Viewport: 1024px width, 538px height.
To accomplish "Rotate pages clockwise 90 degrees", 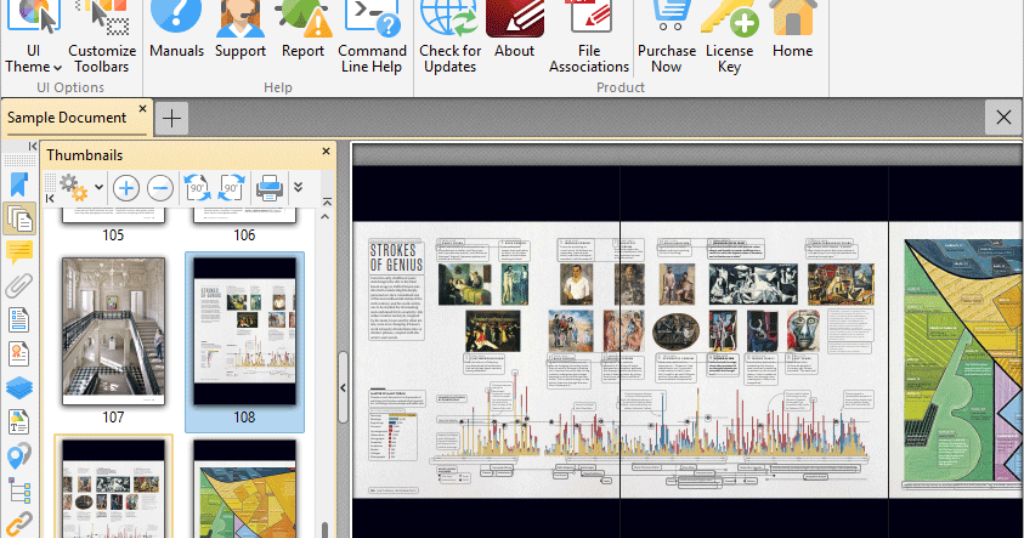I will point(232,188).
